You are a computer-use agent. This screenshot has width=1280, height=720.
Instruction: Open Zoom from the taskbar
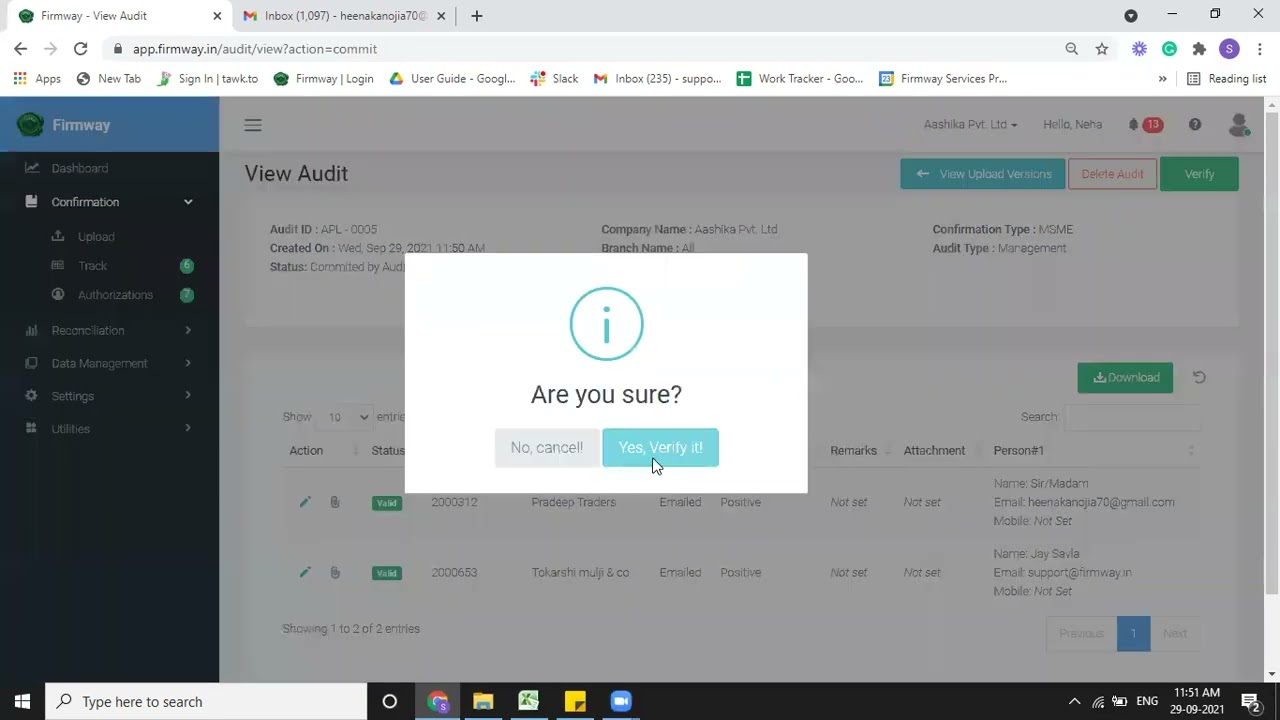point(620,701)
